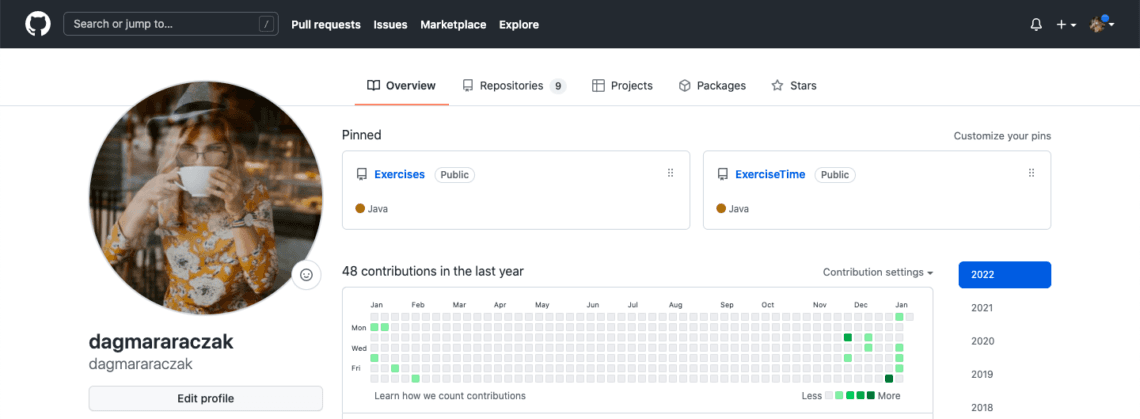
Task: Click Customize your pins
Action: click(1002, 136)
